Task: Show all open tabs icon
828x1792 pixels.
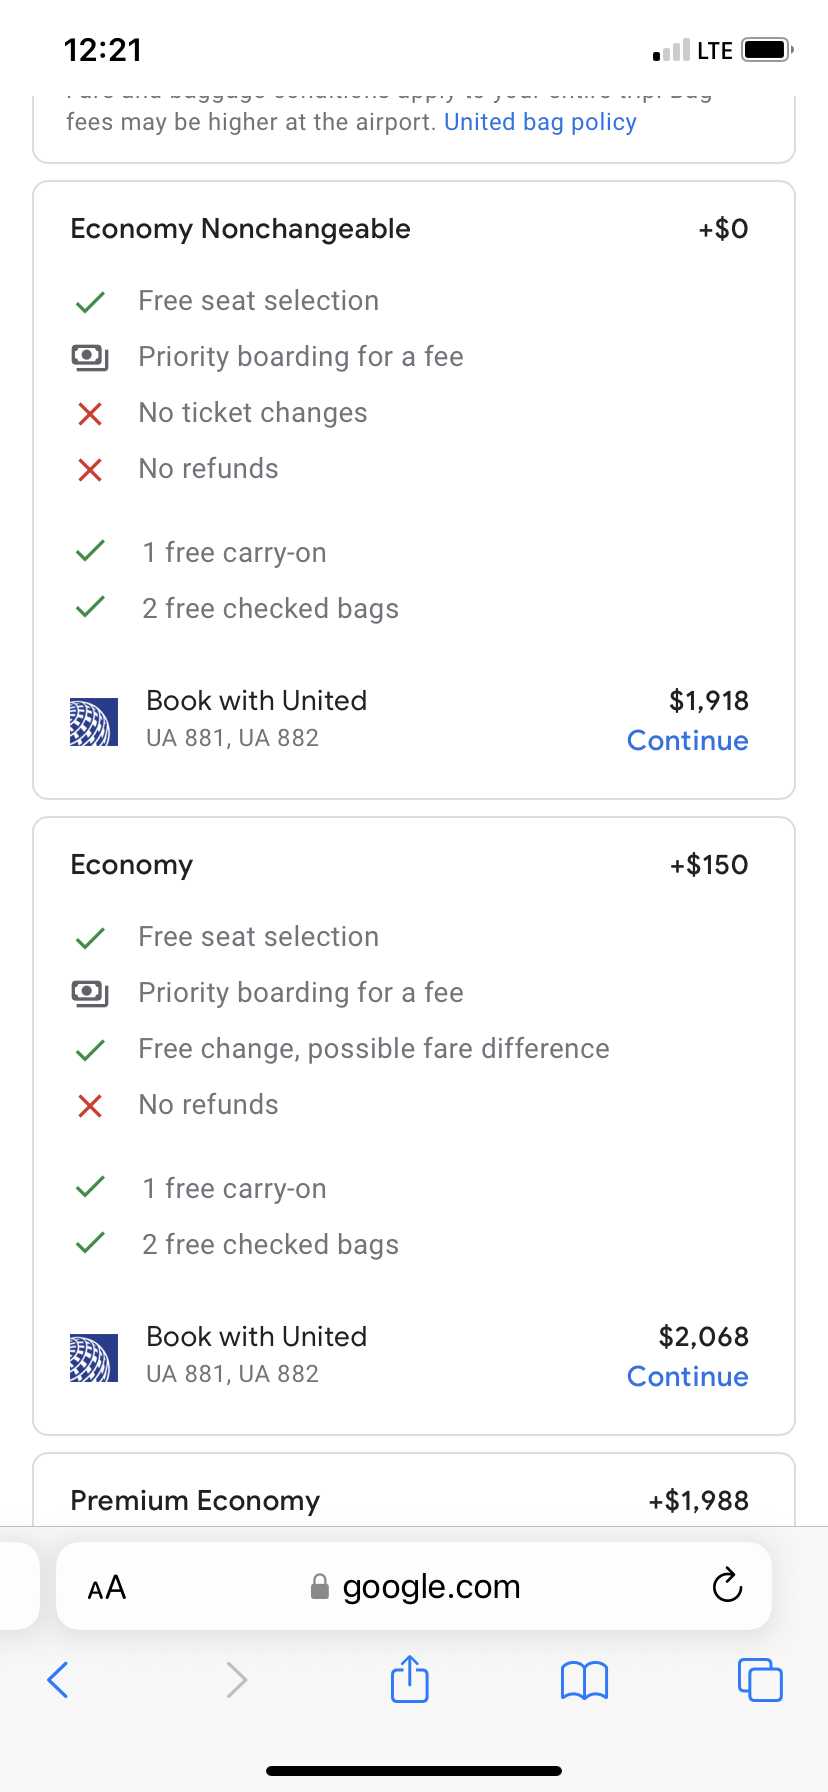Action: click(x=760, y=1679)
